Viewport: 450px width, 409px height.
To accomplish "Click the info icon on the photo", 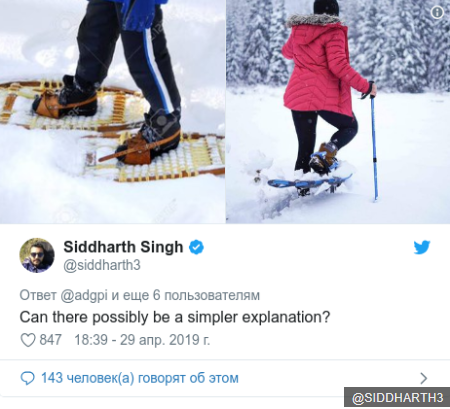I will [437, 12].
